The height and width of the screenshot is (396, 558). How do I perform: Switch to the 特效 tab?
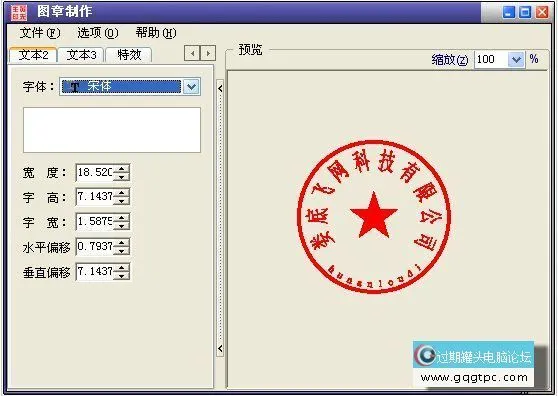(129, 55)
